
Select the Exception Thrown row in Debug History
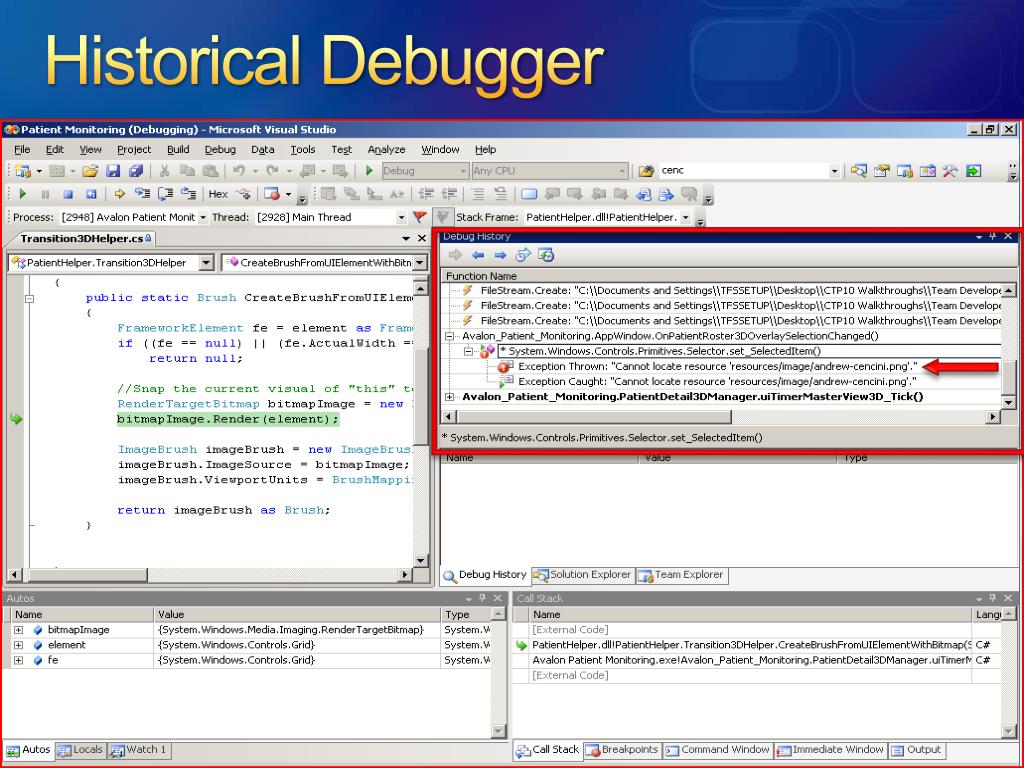point(718,366)
